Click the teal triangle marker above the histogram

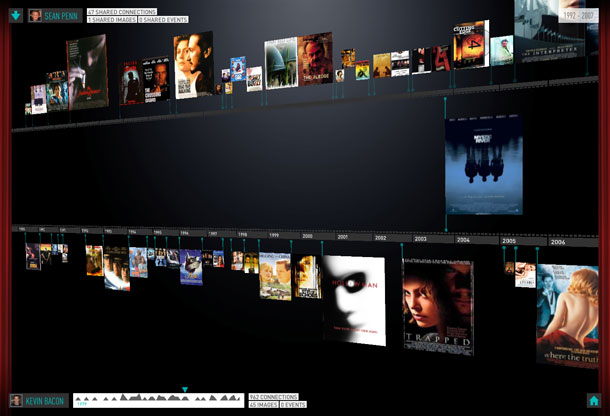tap(185, 390)
